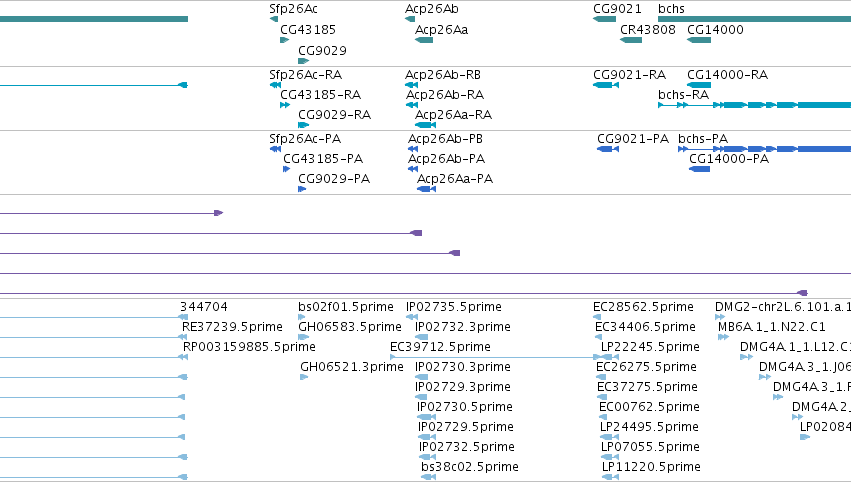Image resolution: width=851 pixels, height=482 pixels.
Task: Click the CG43185-PA protein feature arrow
Action: click(x=287, y=169)
